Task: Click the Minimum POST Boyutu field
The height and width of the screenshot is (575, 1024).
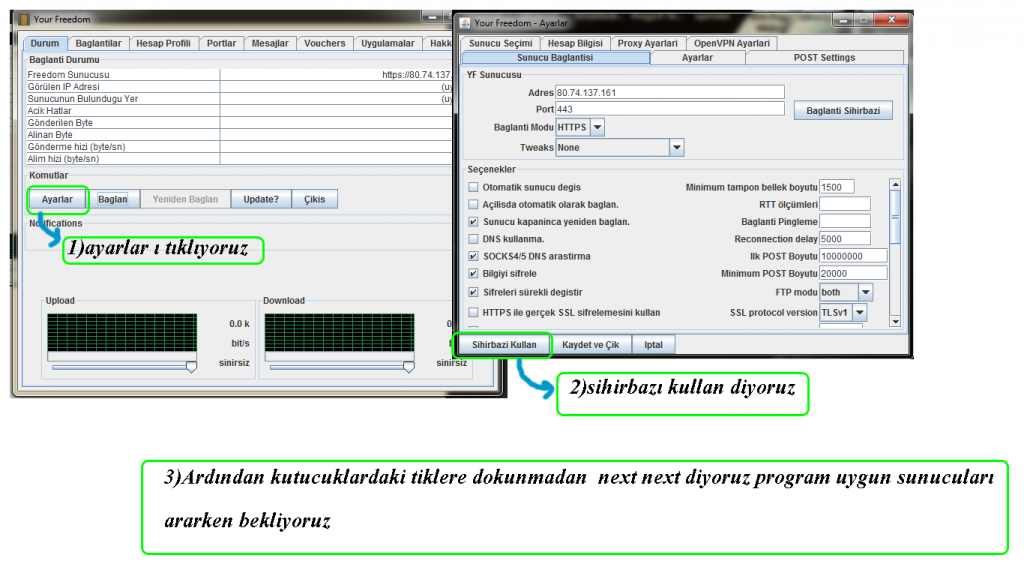Action: (x=854, y=274)
